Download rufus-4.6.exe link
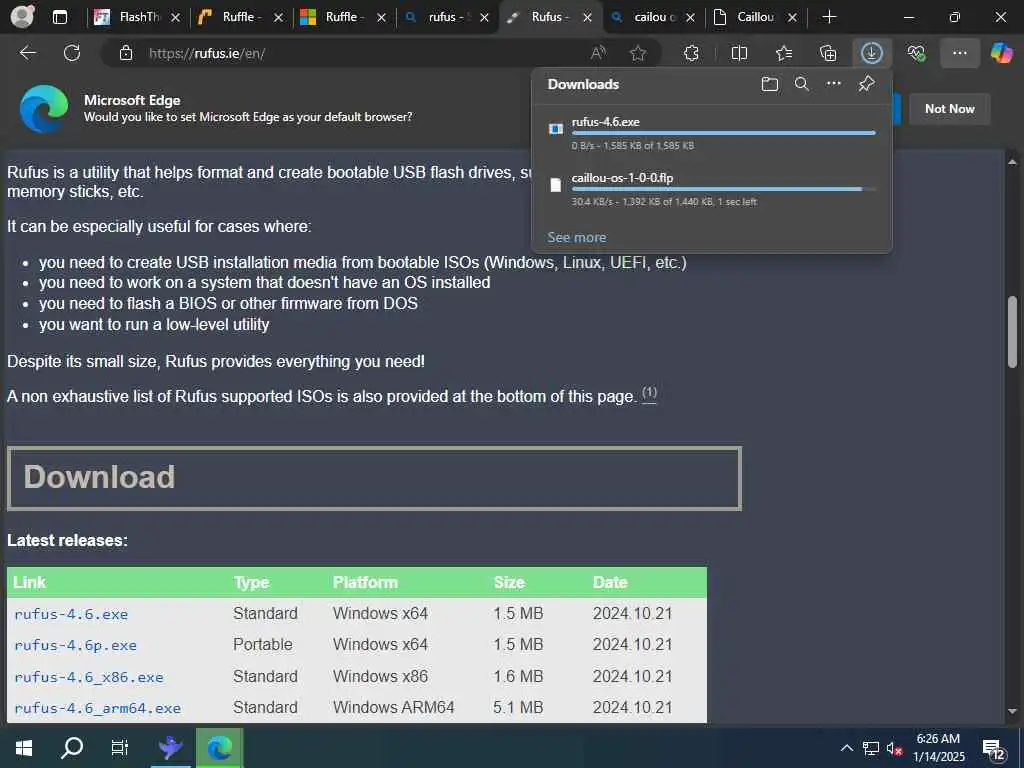The width and height of the screenshot is (1024, 768). pos(71,614)
